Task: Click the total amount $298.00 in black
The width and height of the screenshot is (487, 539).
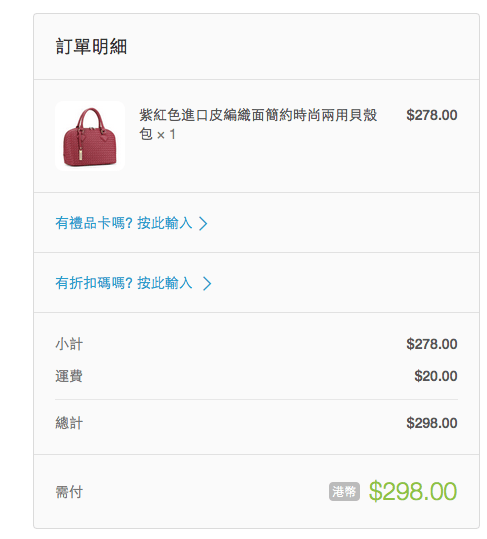Action: coord(432,423)
